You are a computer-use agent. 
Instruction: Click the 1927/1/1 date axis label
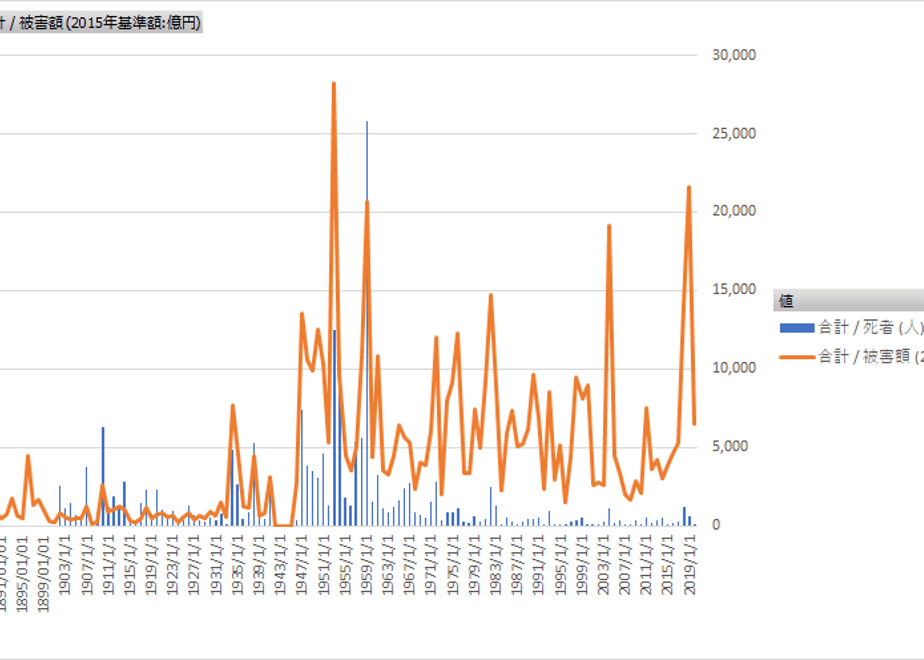pos(194,565)
